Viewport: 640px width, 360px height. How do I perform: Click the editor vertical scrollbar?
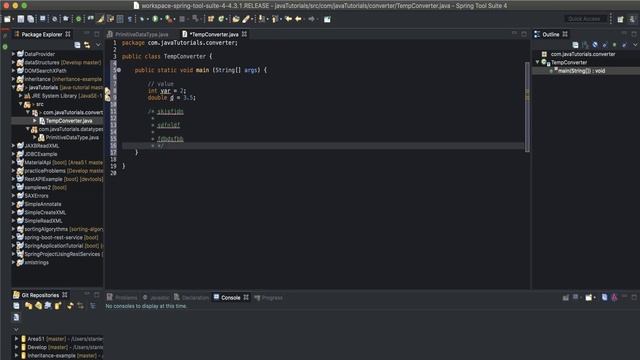pos(527,107)
